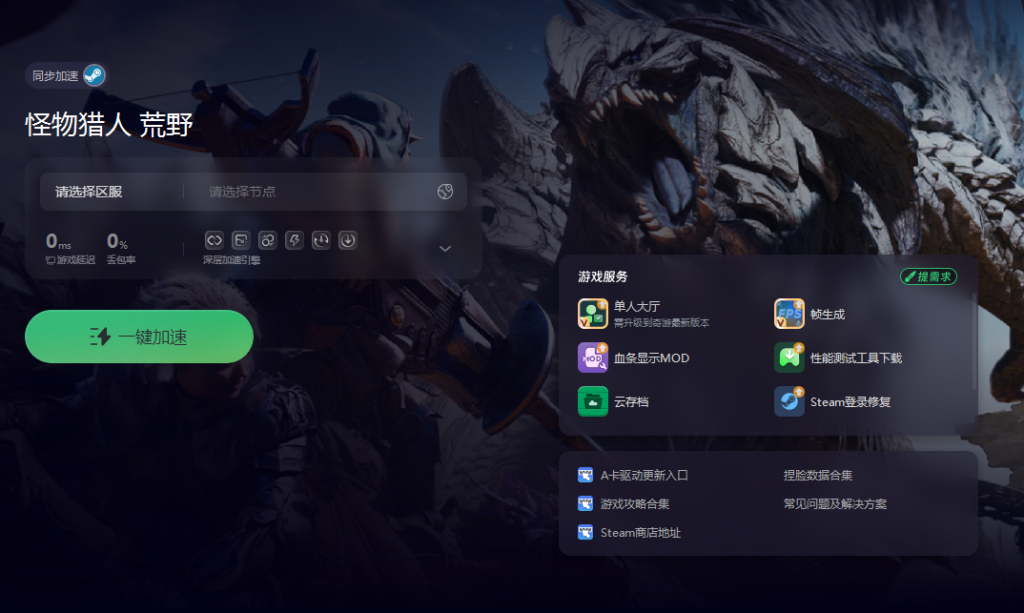Click the globe icon in the node selector
The width and height of the screenshot is (1024, 613).
pyautogui.click(x=445, y=191)
